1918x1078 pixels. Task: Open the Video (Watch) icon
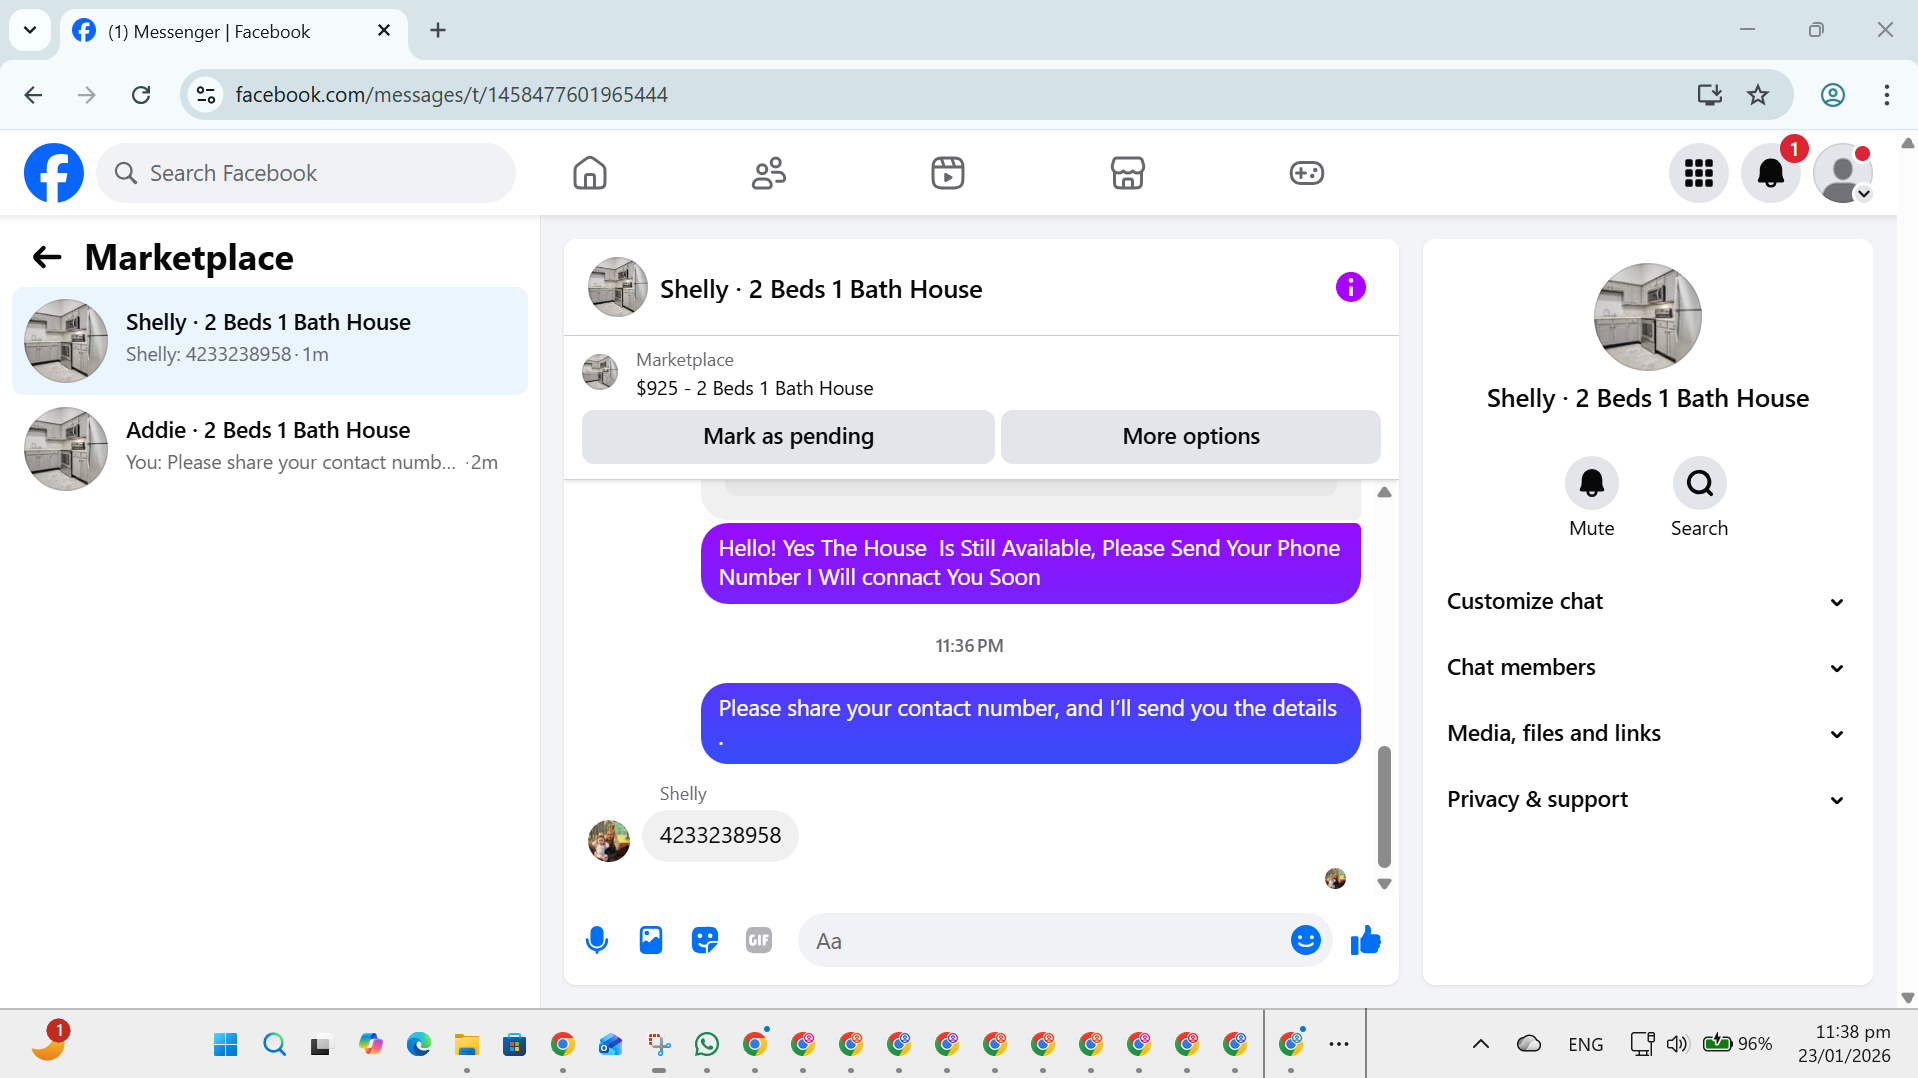click(x=948, y=173)
